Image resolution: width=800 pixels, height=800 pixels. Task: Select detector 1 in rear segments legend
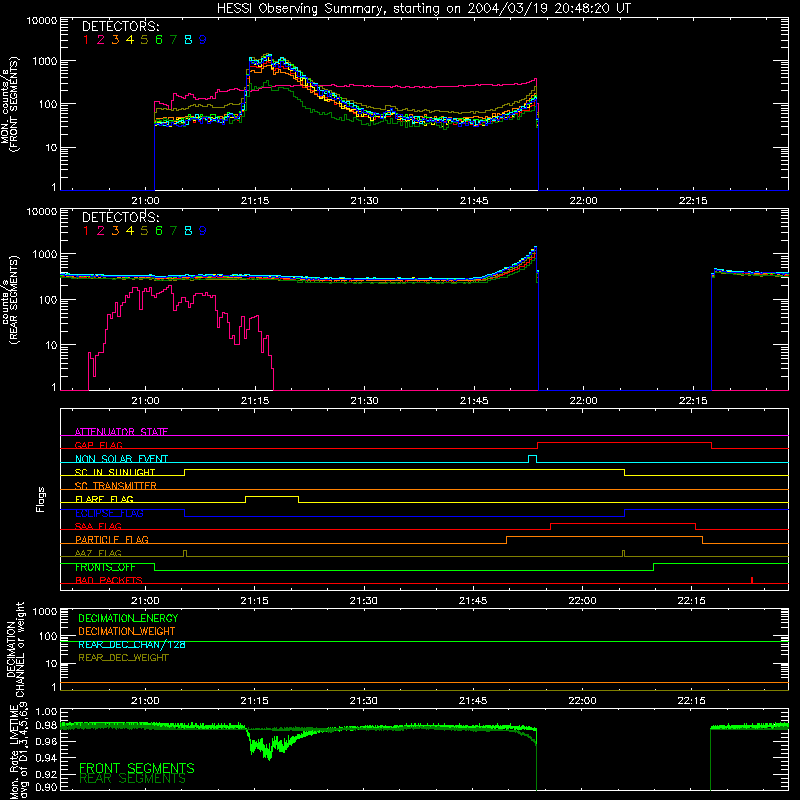tap(86, 231)
